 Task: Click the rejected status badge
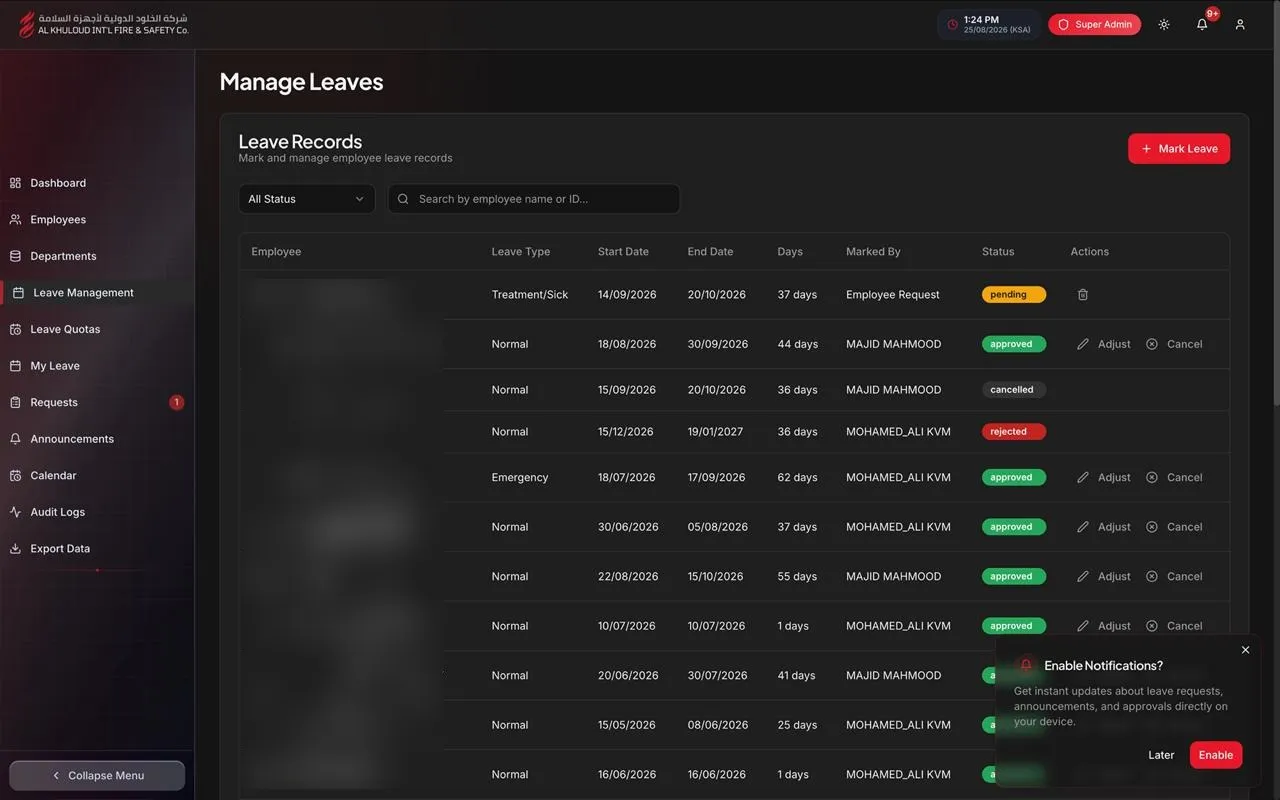[1013, 432]
